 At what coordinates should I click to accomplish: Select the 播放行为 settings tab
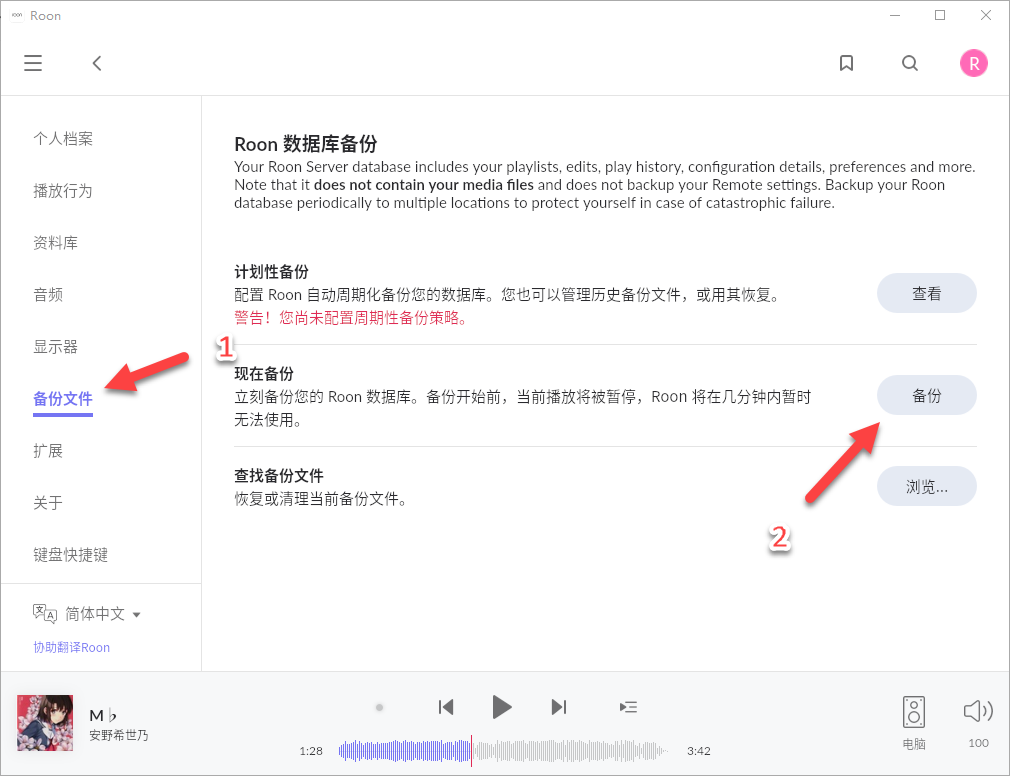click(x=63, y=191)
